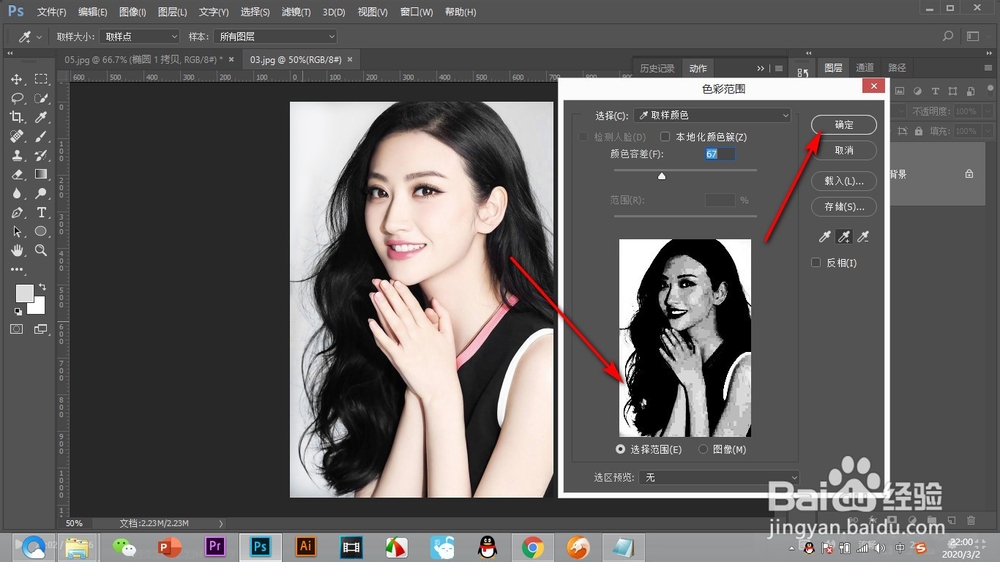The width and height of the screenshot is (1000, 562).
Task: Click the Fuzziness value input field
Action: (719, 154)
